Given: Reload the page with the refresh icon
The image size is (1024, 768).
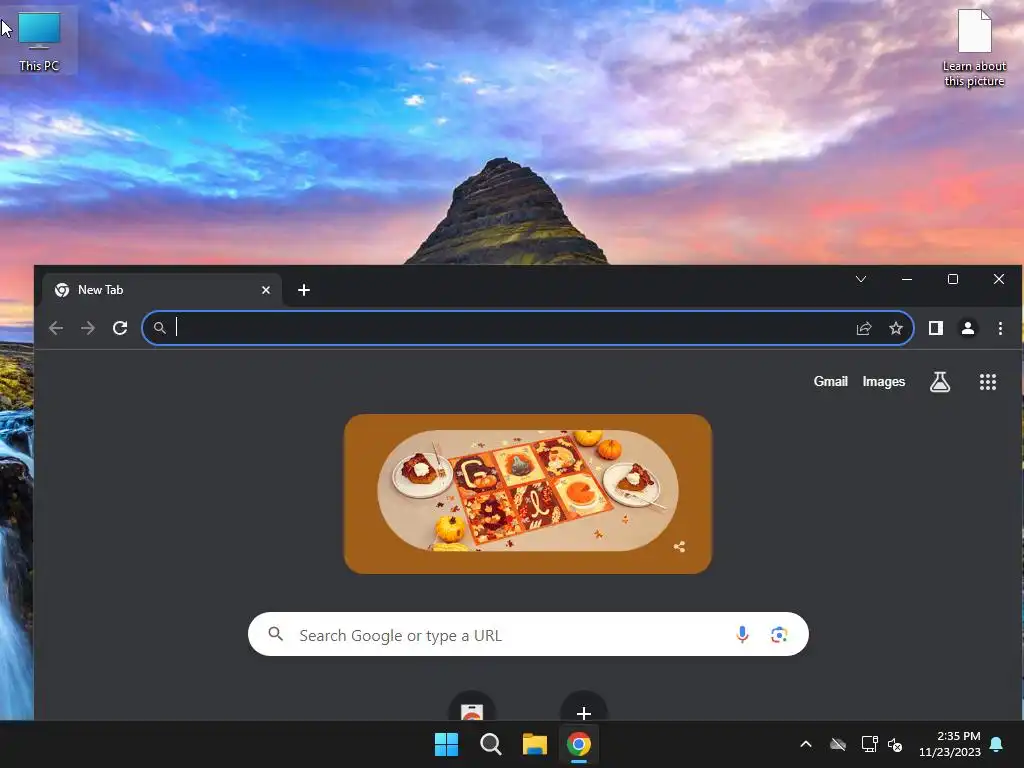Looking at the screenshot, I should tap(120, 328).
